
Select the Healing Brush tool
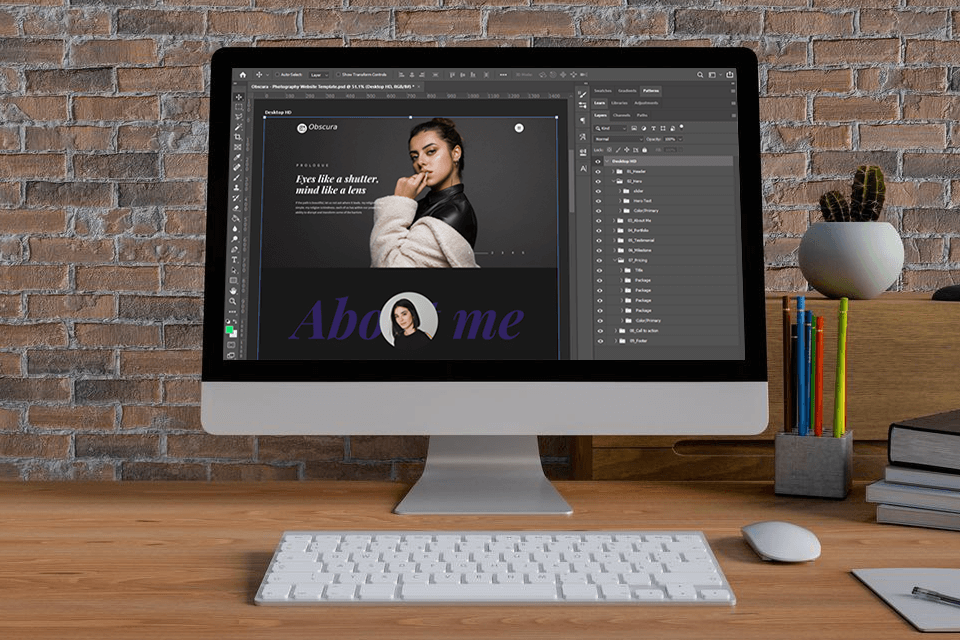coord(238,168)
